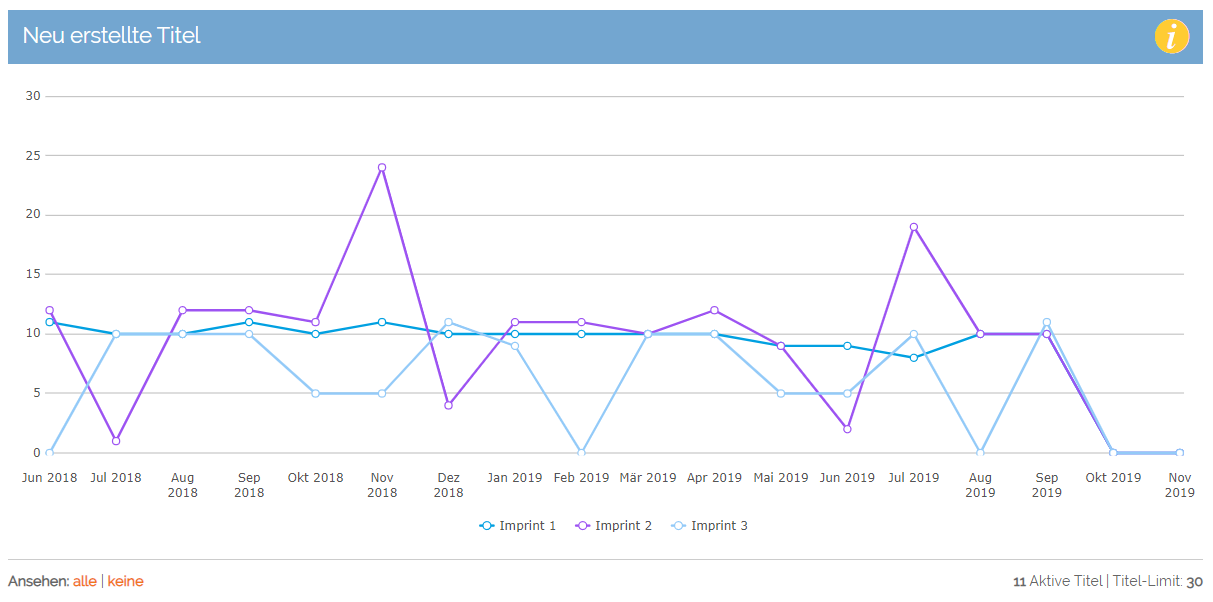Image resolution: width=1213 pixels, height=602 pixels.
Task: Select Imprint 2 data point at Jul 2019
Action: click(x=914, y=227)
